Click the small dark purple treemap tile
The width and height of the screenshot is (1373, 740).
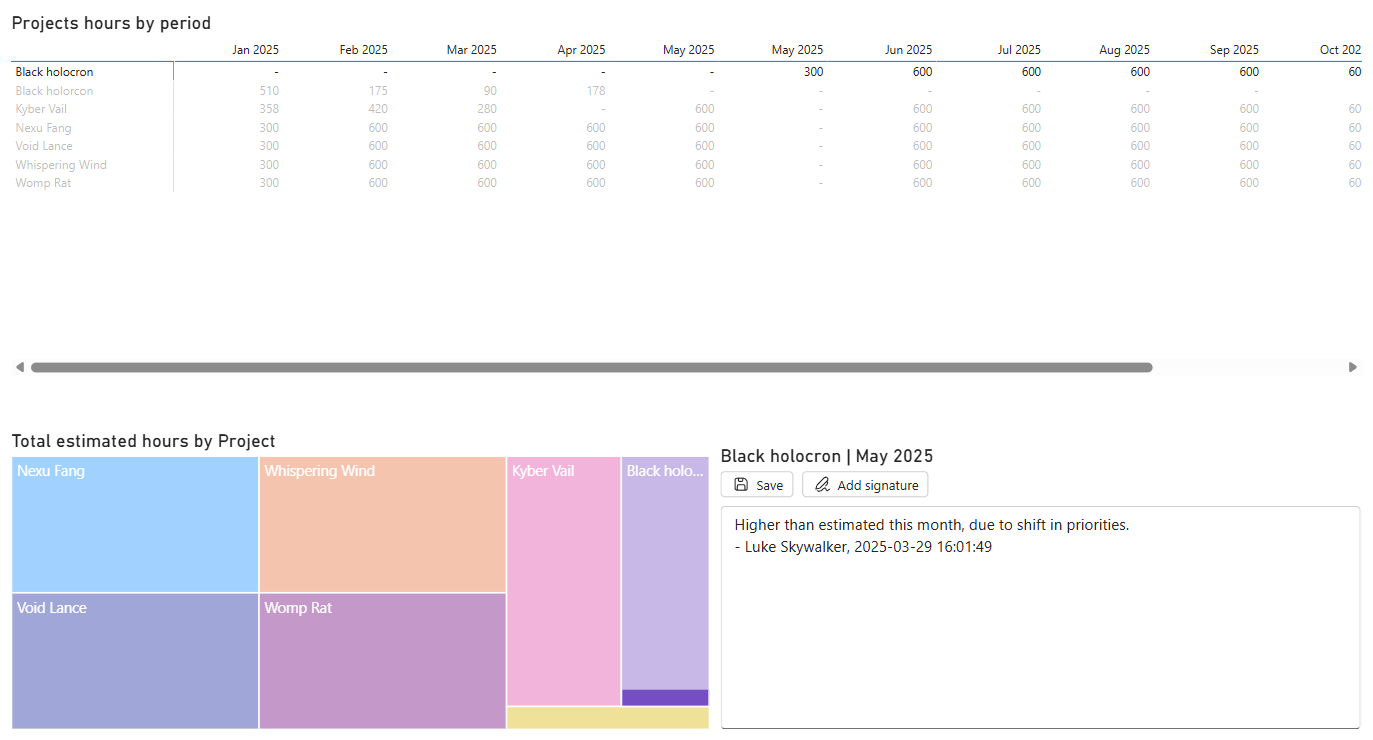[x=665, y=697]
